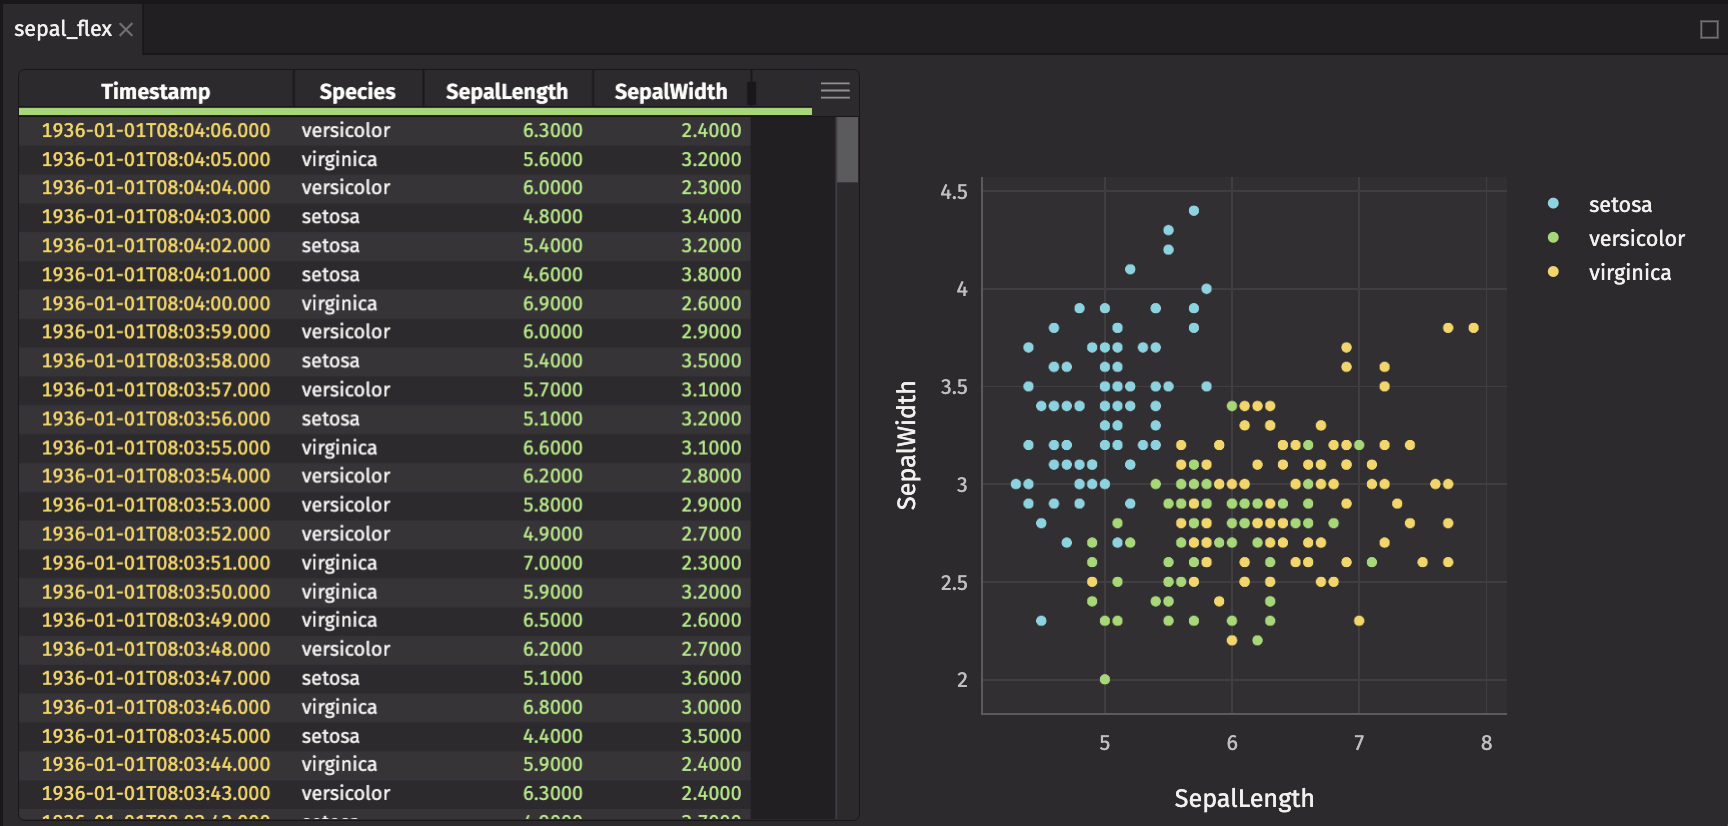Click the SepalLength x-axis title
The image size is (1728, 826).
point(1243,798)
